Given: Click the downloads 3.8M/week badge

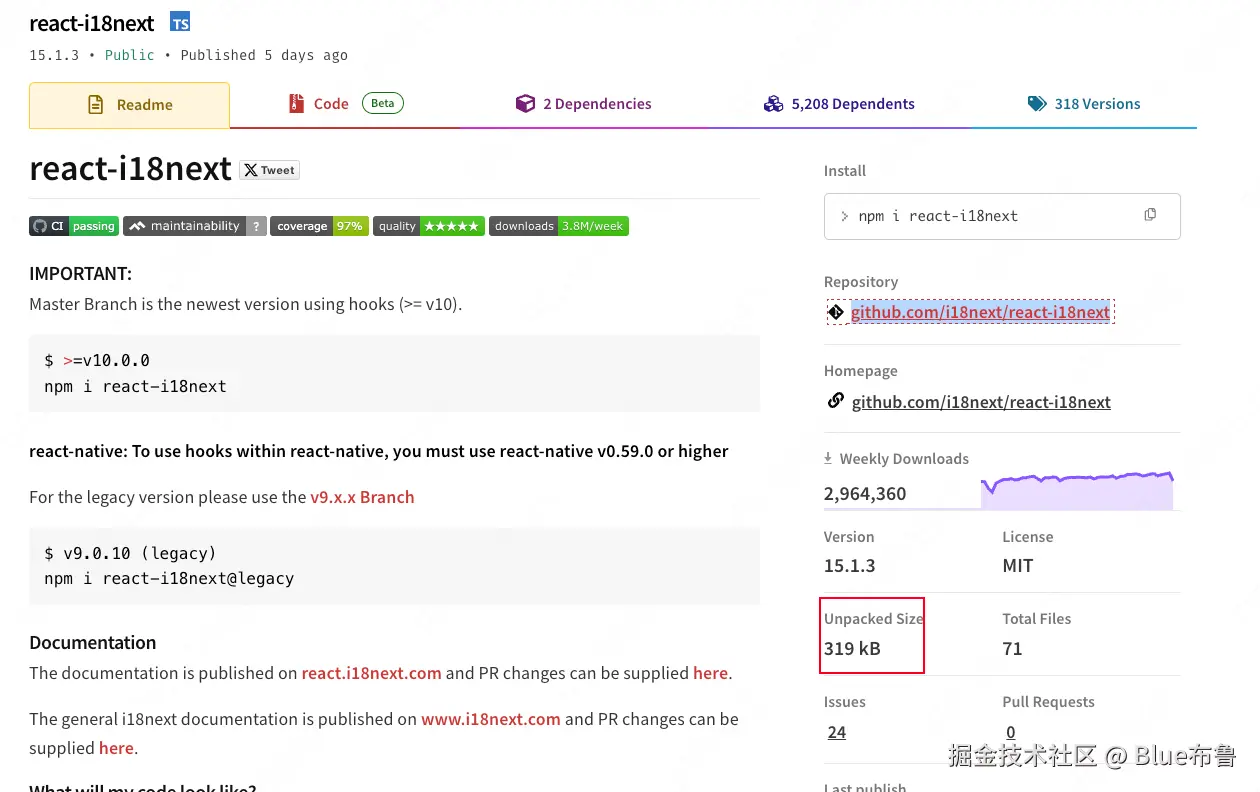Looking at the screenshot, I should click(x=559, y=226).
